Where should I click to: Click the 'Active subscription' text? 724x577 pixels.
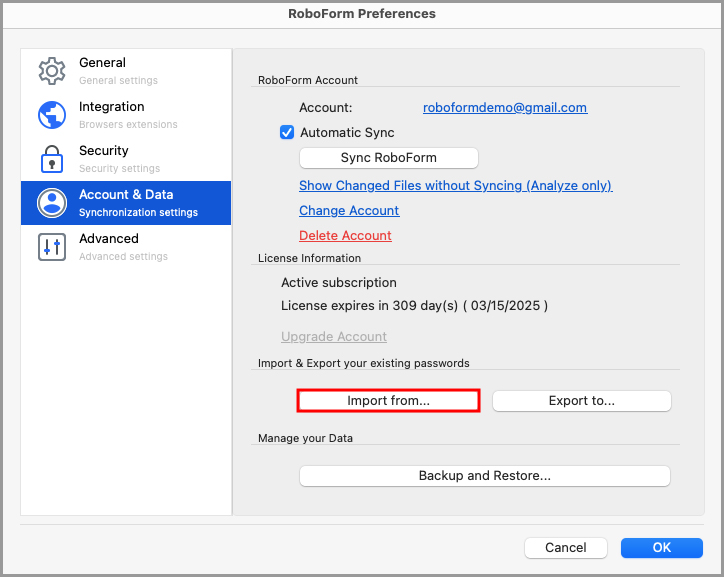[x=339, y=282]
